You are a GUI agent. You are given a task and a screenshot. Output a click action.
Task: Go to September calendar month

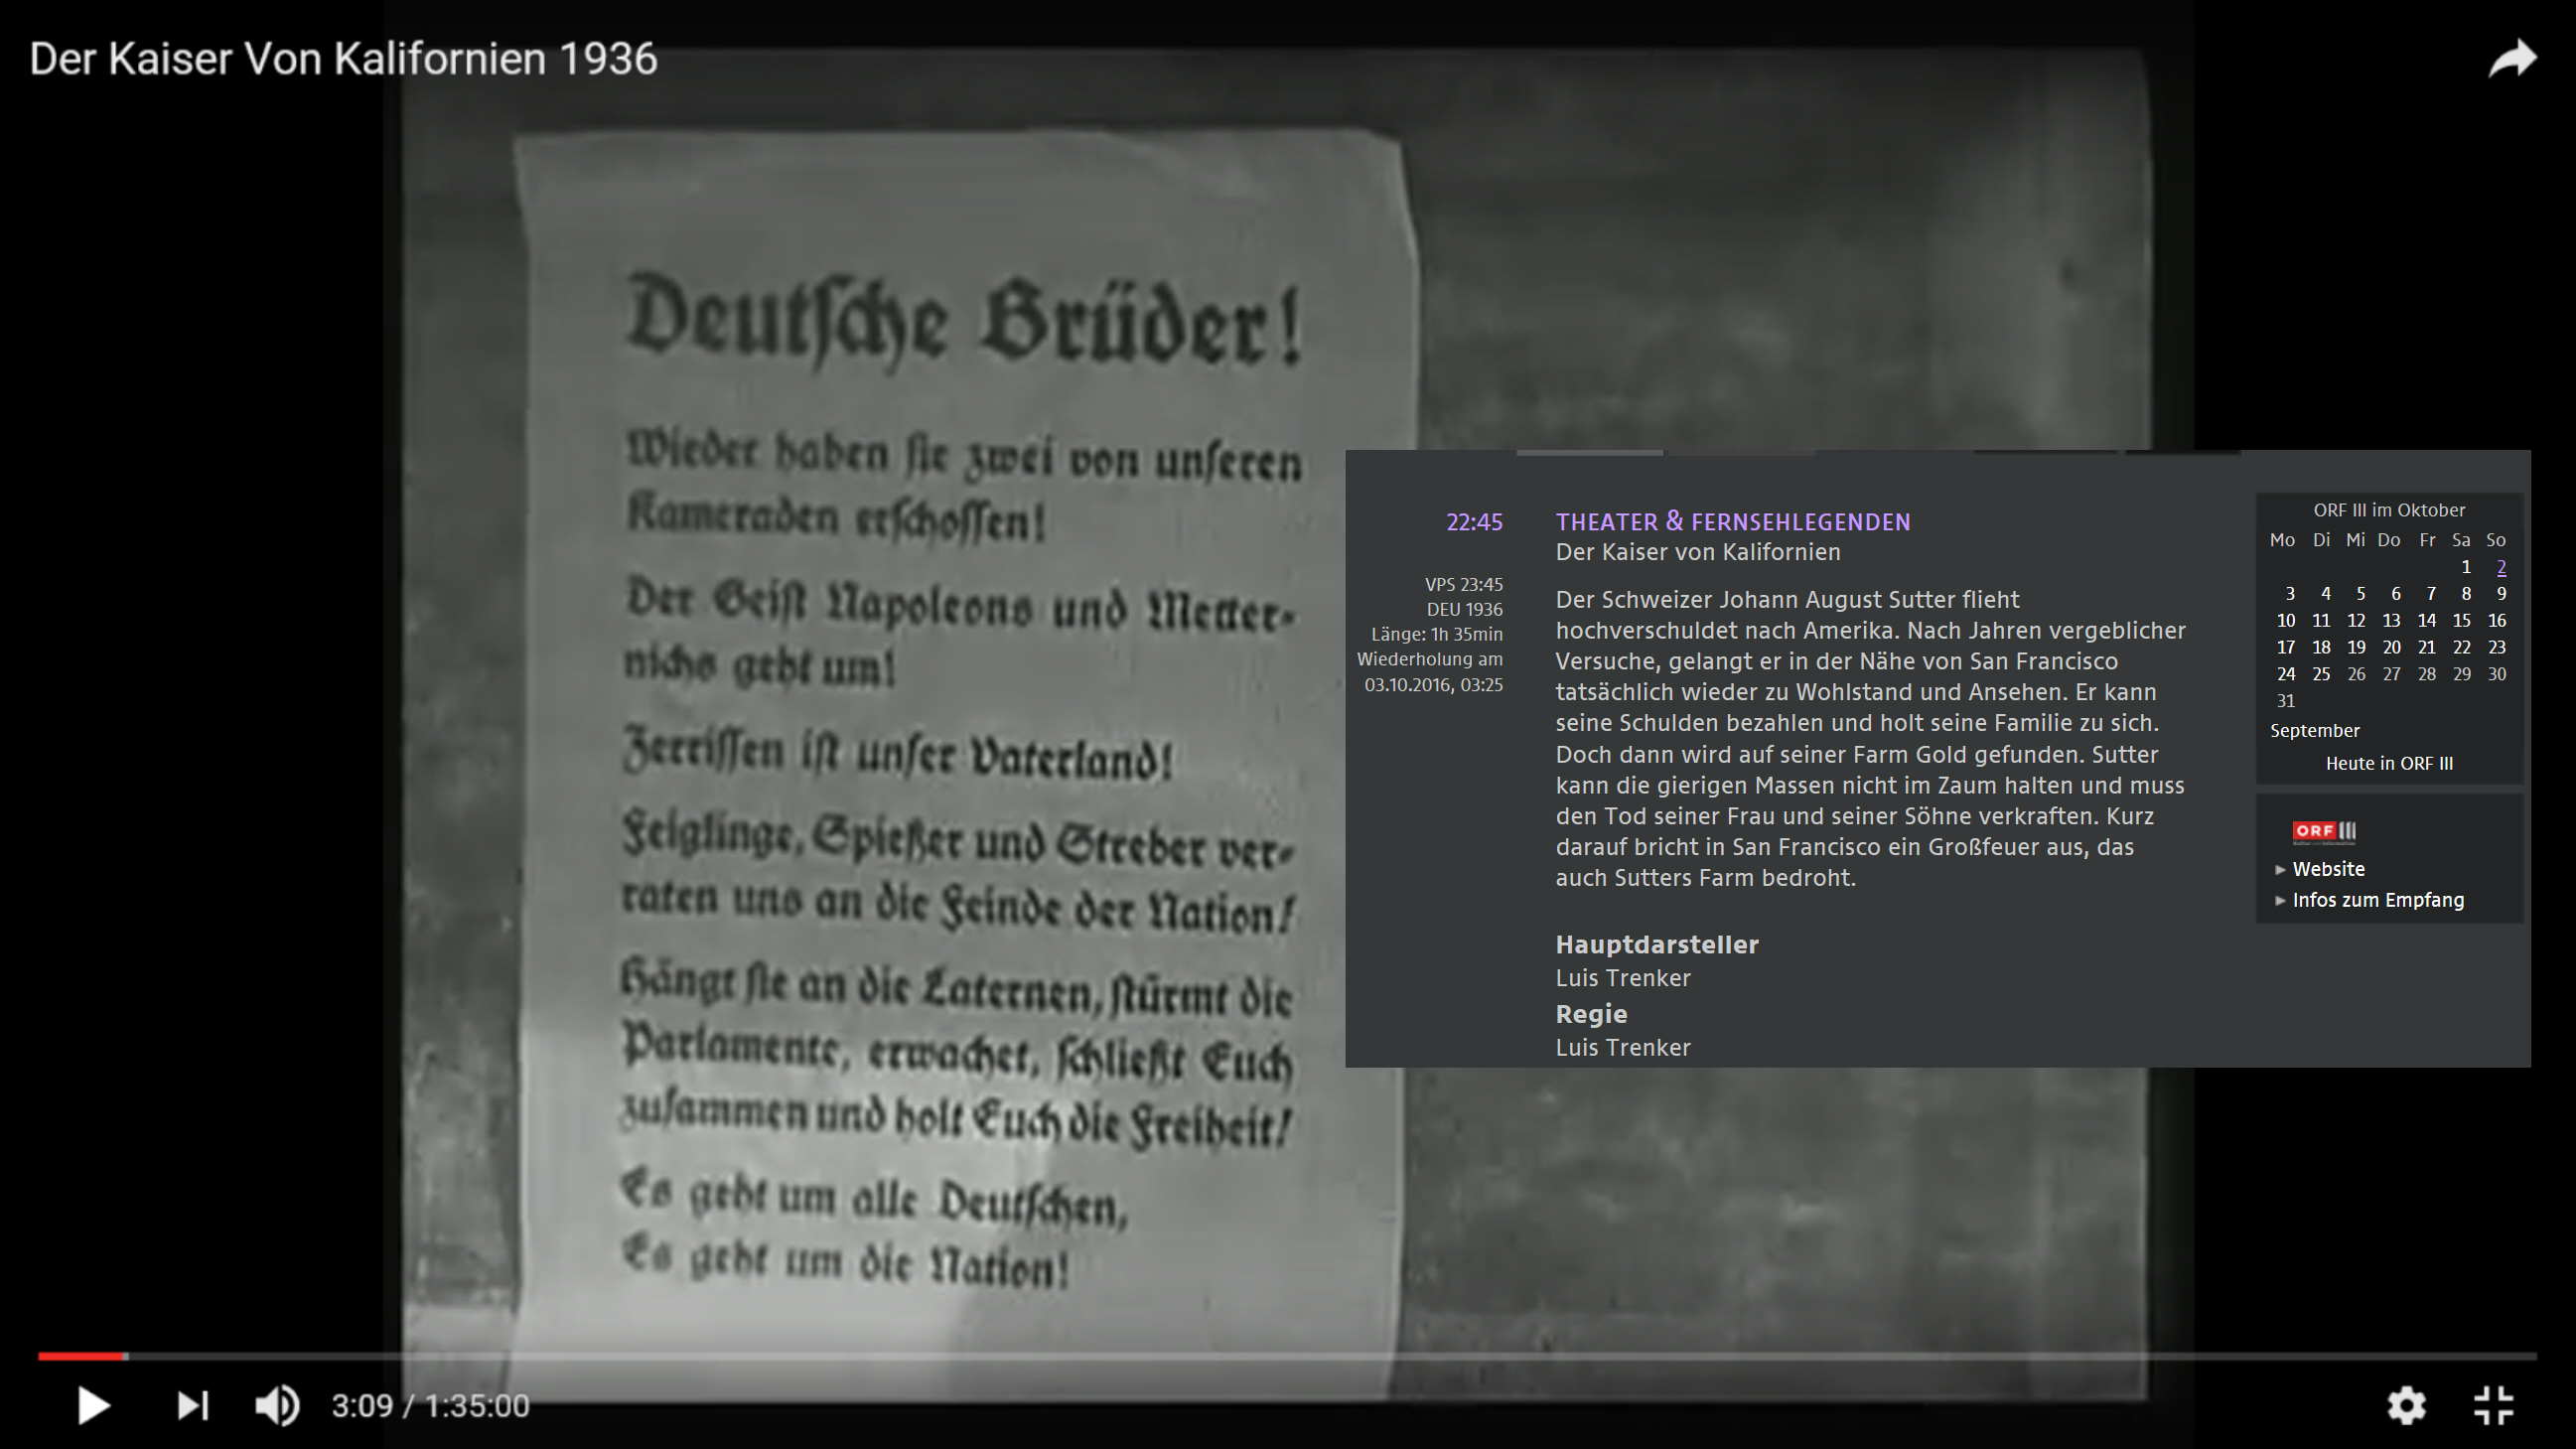tap(2314, 731)
